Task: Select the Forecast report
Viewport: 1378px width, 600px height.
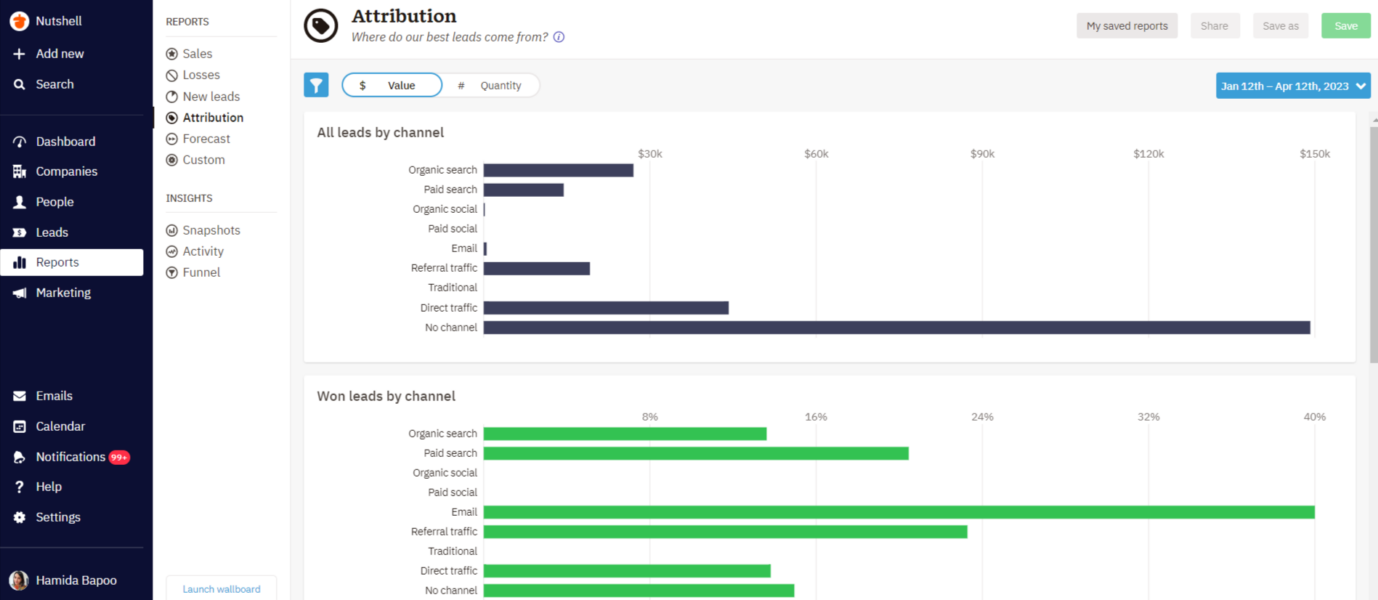Action: [202, 138]
